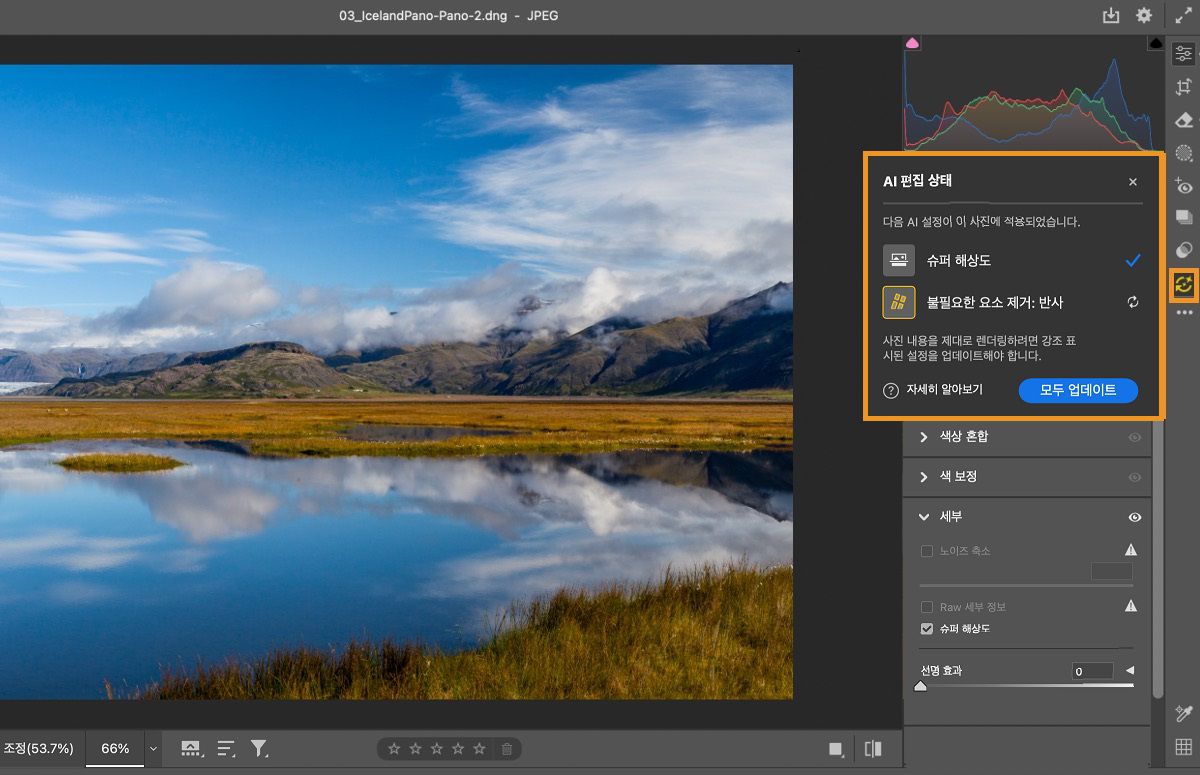Uncheck the 슈퍼 해상도 checkbox
Viewport: 1200px width, 775px height.
pos(926,629)
